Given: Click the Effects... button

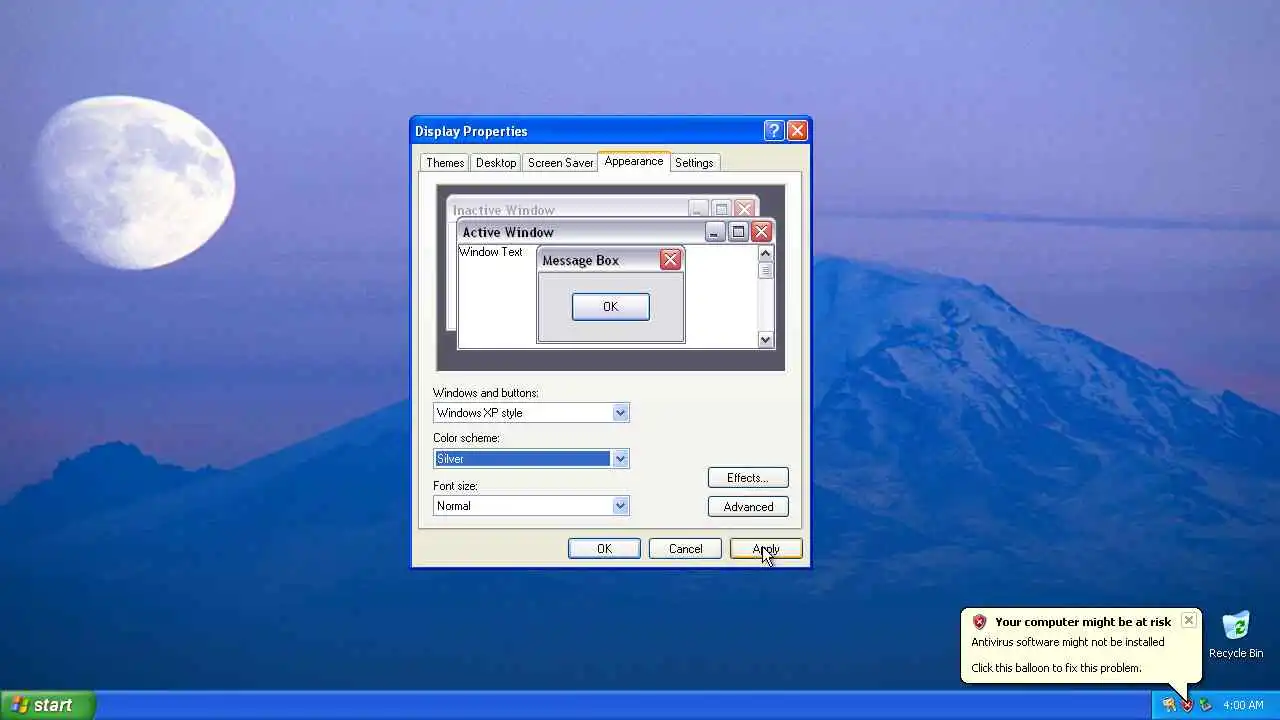Looking at the screenshot, I should [x=748, y=478].
